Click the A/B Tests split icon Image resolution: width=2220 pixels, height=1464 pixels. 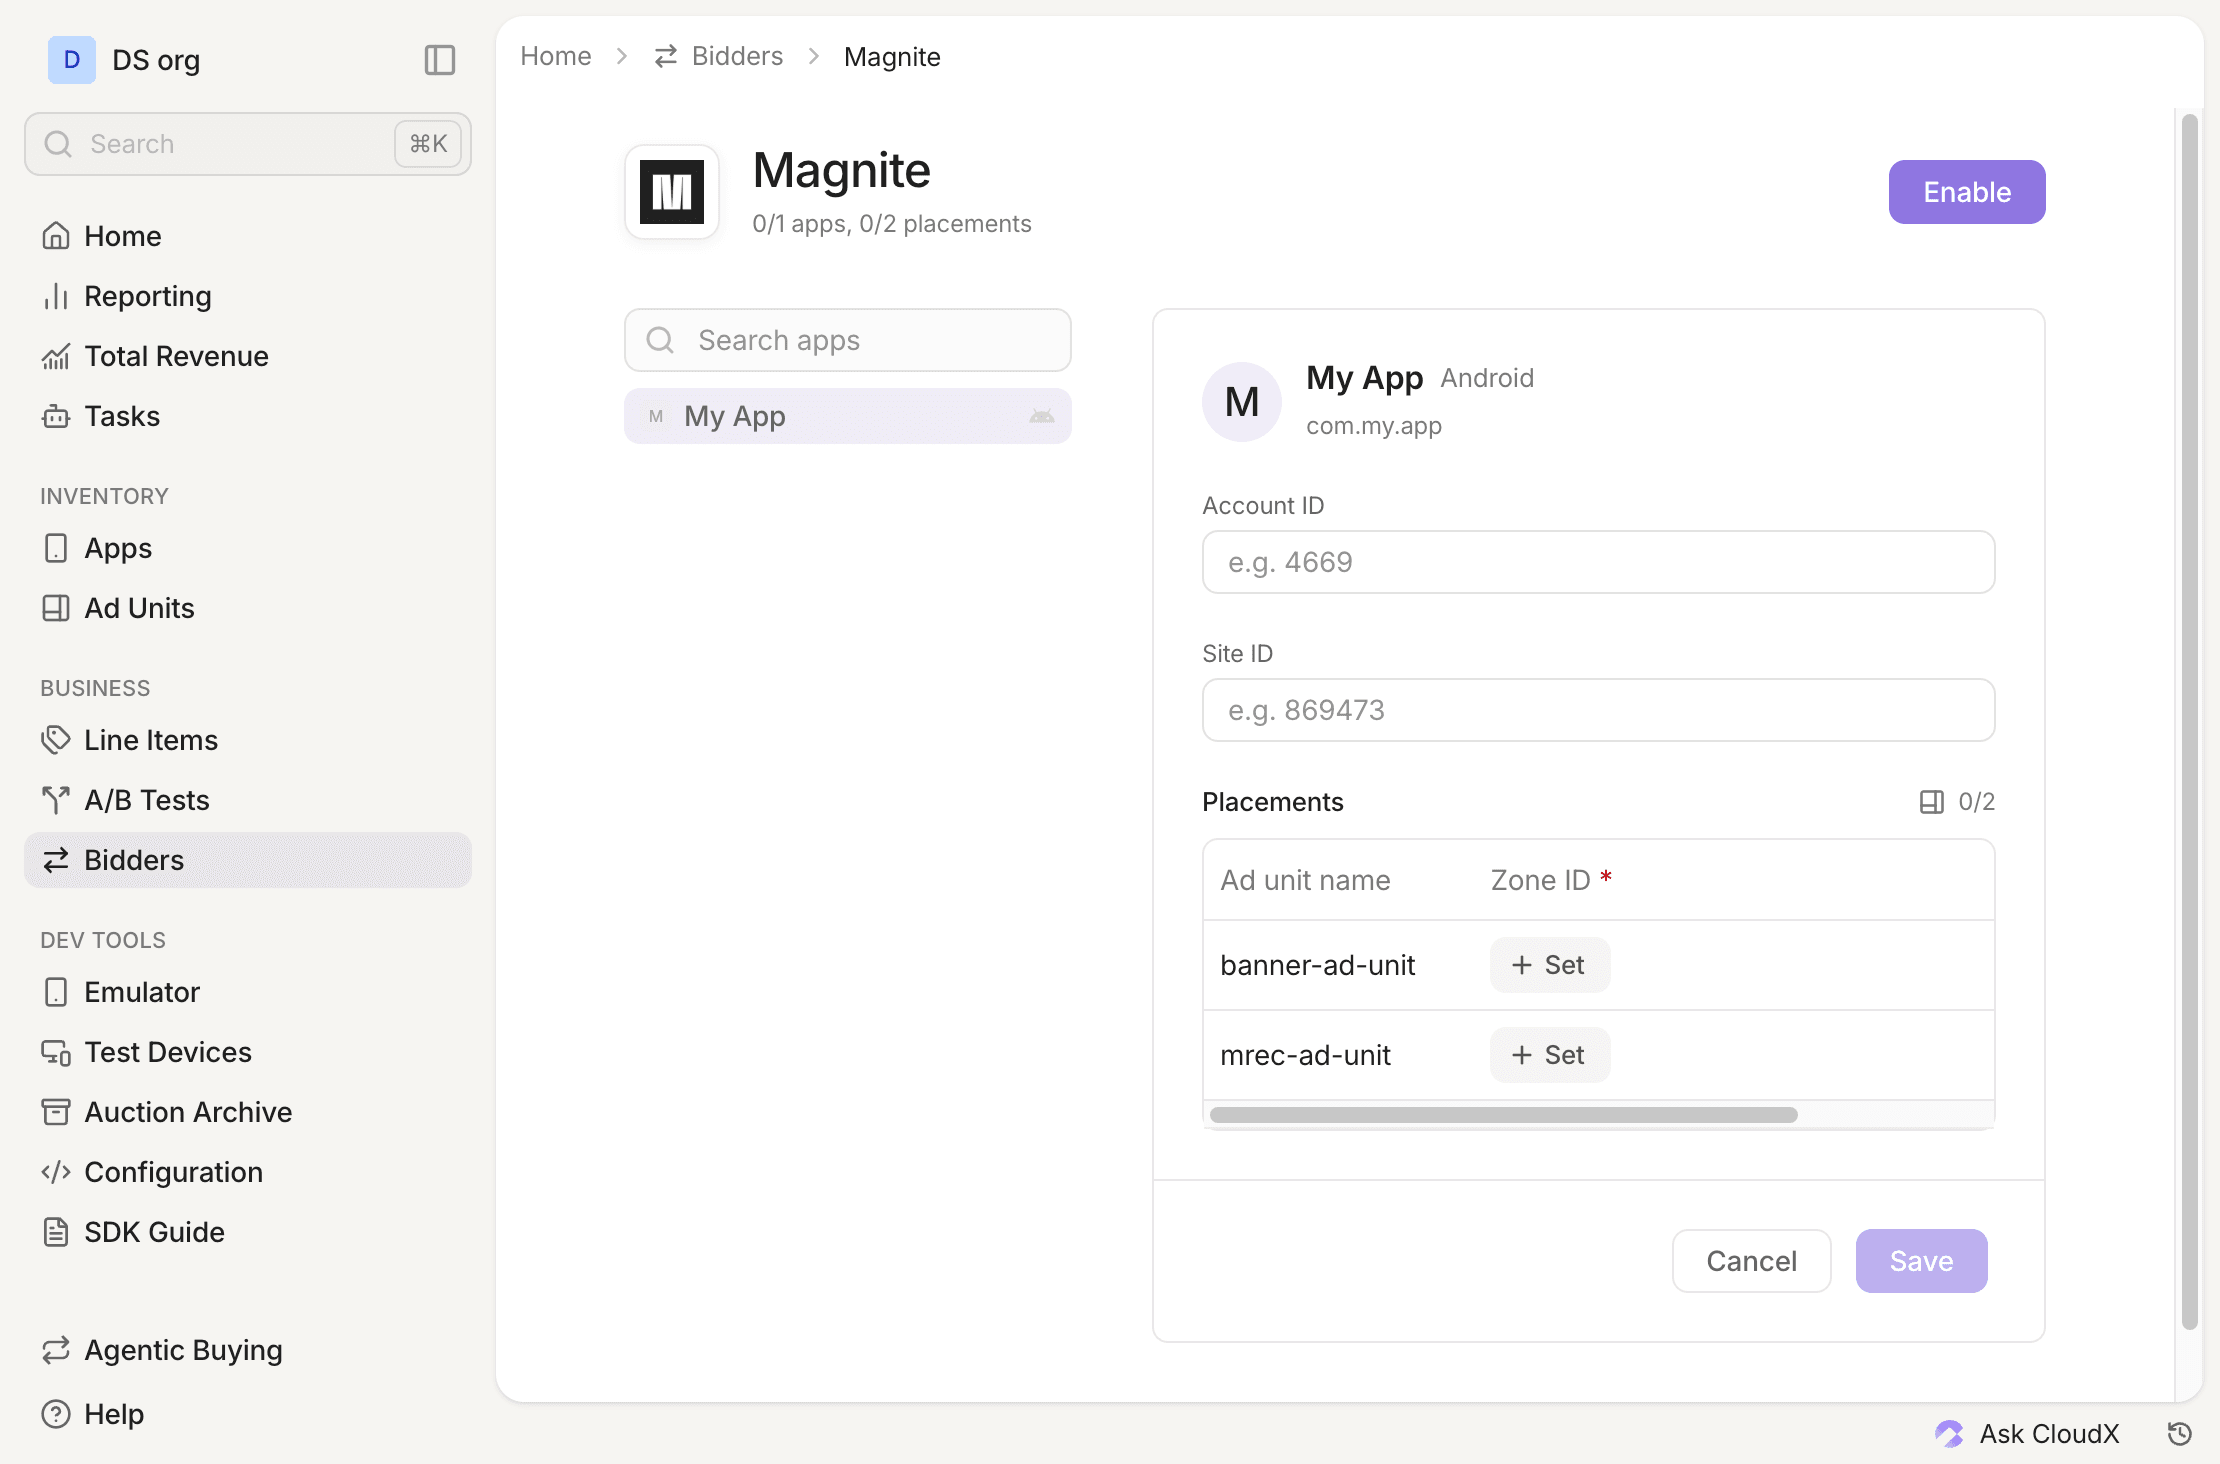[56, 800]
